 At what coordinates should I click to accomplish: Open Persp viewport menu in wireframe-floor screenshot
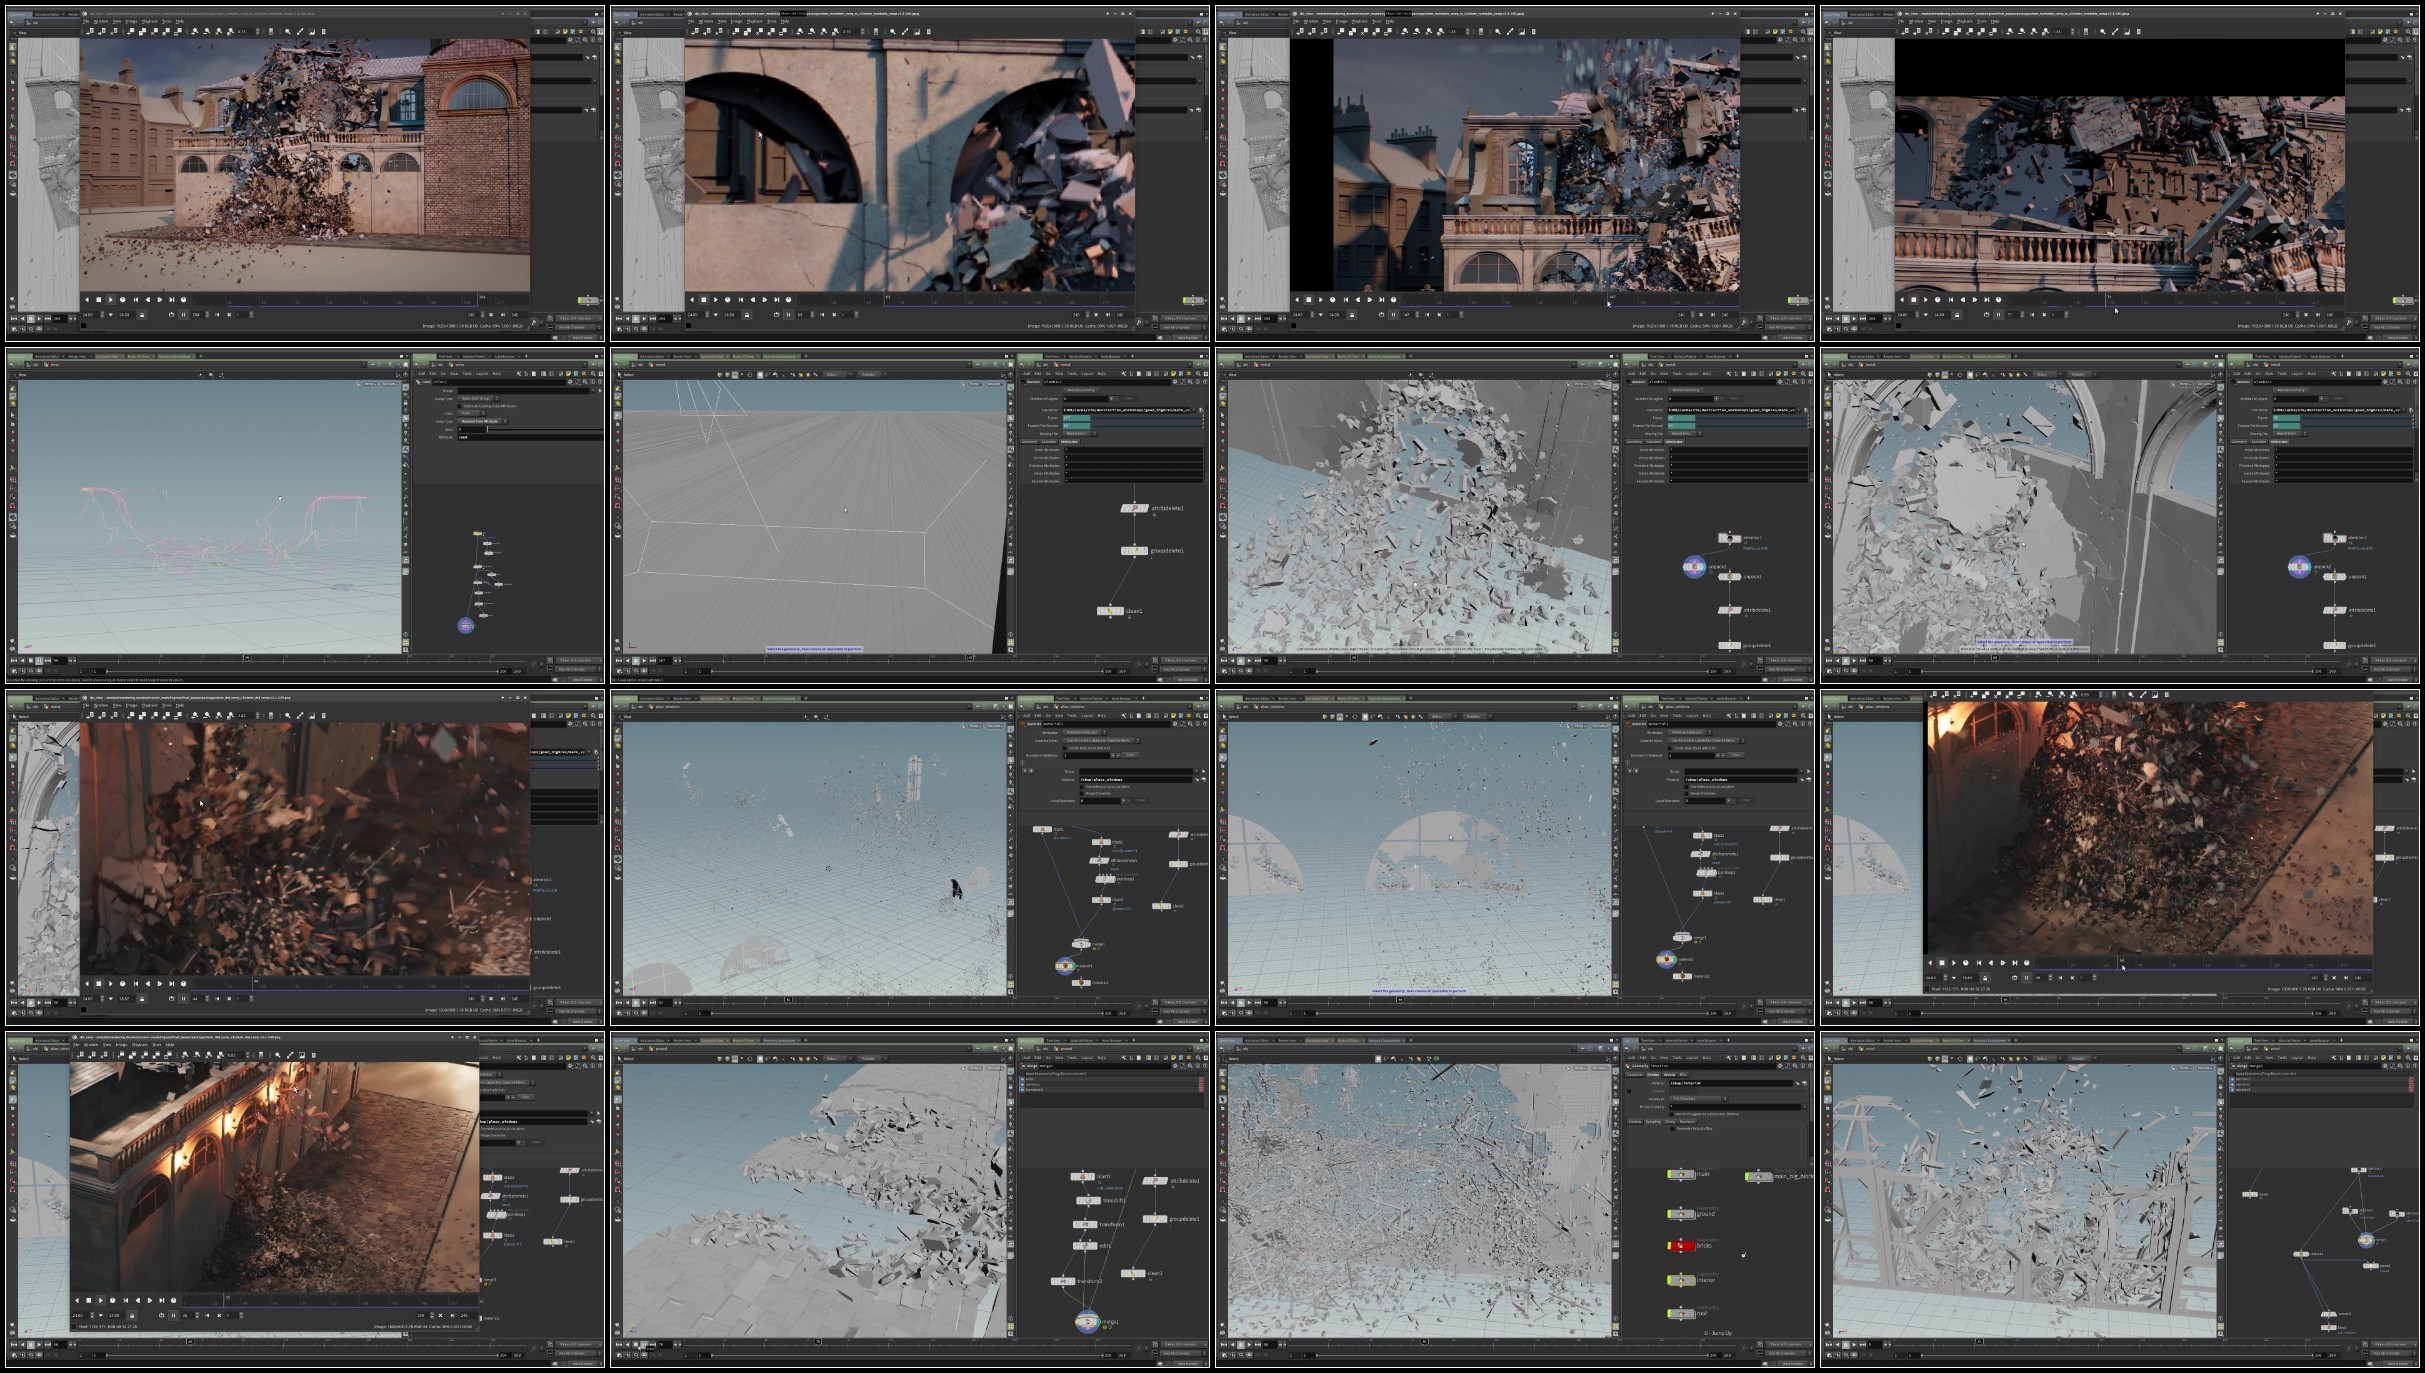(975, 384)
